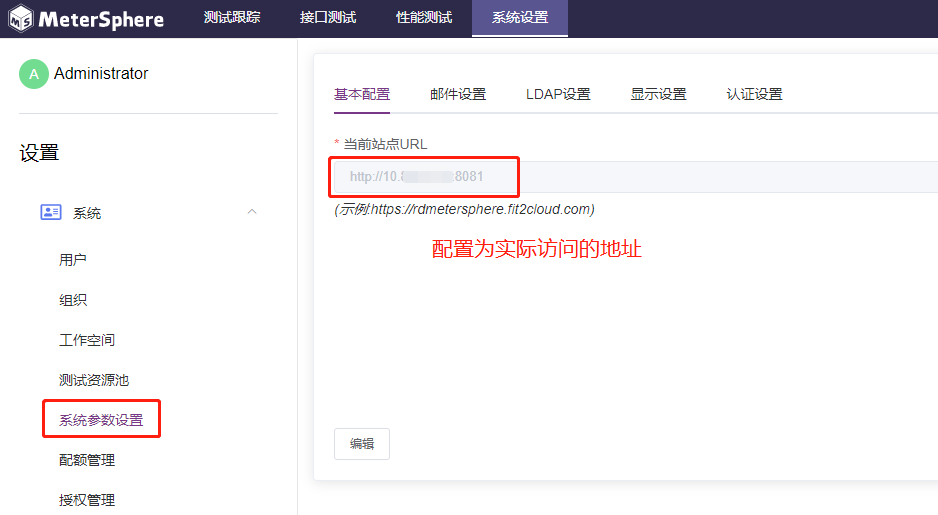Screen dimensions: 938x515
Task: Open the 性能测试 top menu
Action: [x=424, y=18]
